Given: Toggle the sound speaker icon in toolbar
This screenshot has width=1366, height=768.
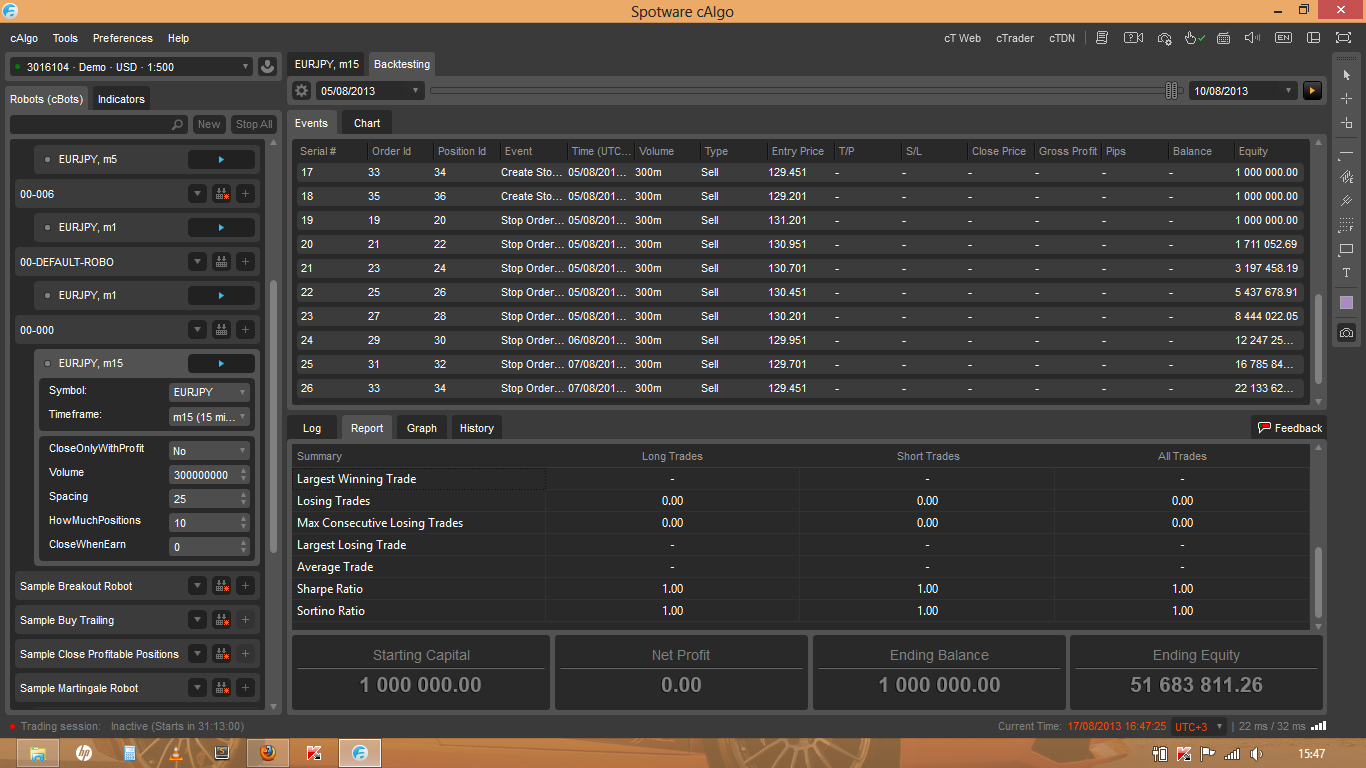Looking at the screenshot, I should [1252, 38].
